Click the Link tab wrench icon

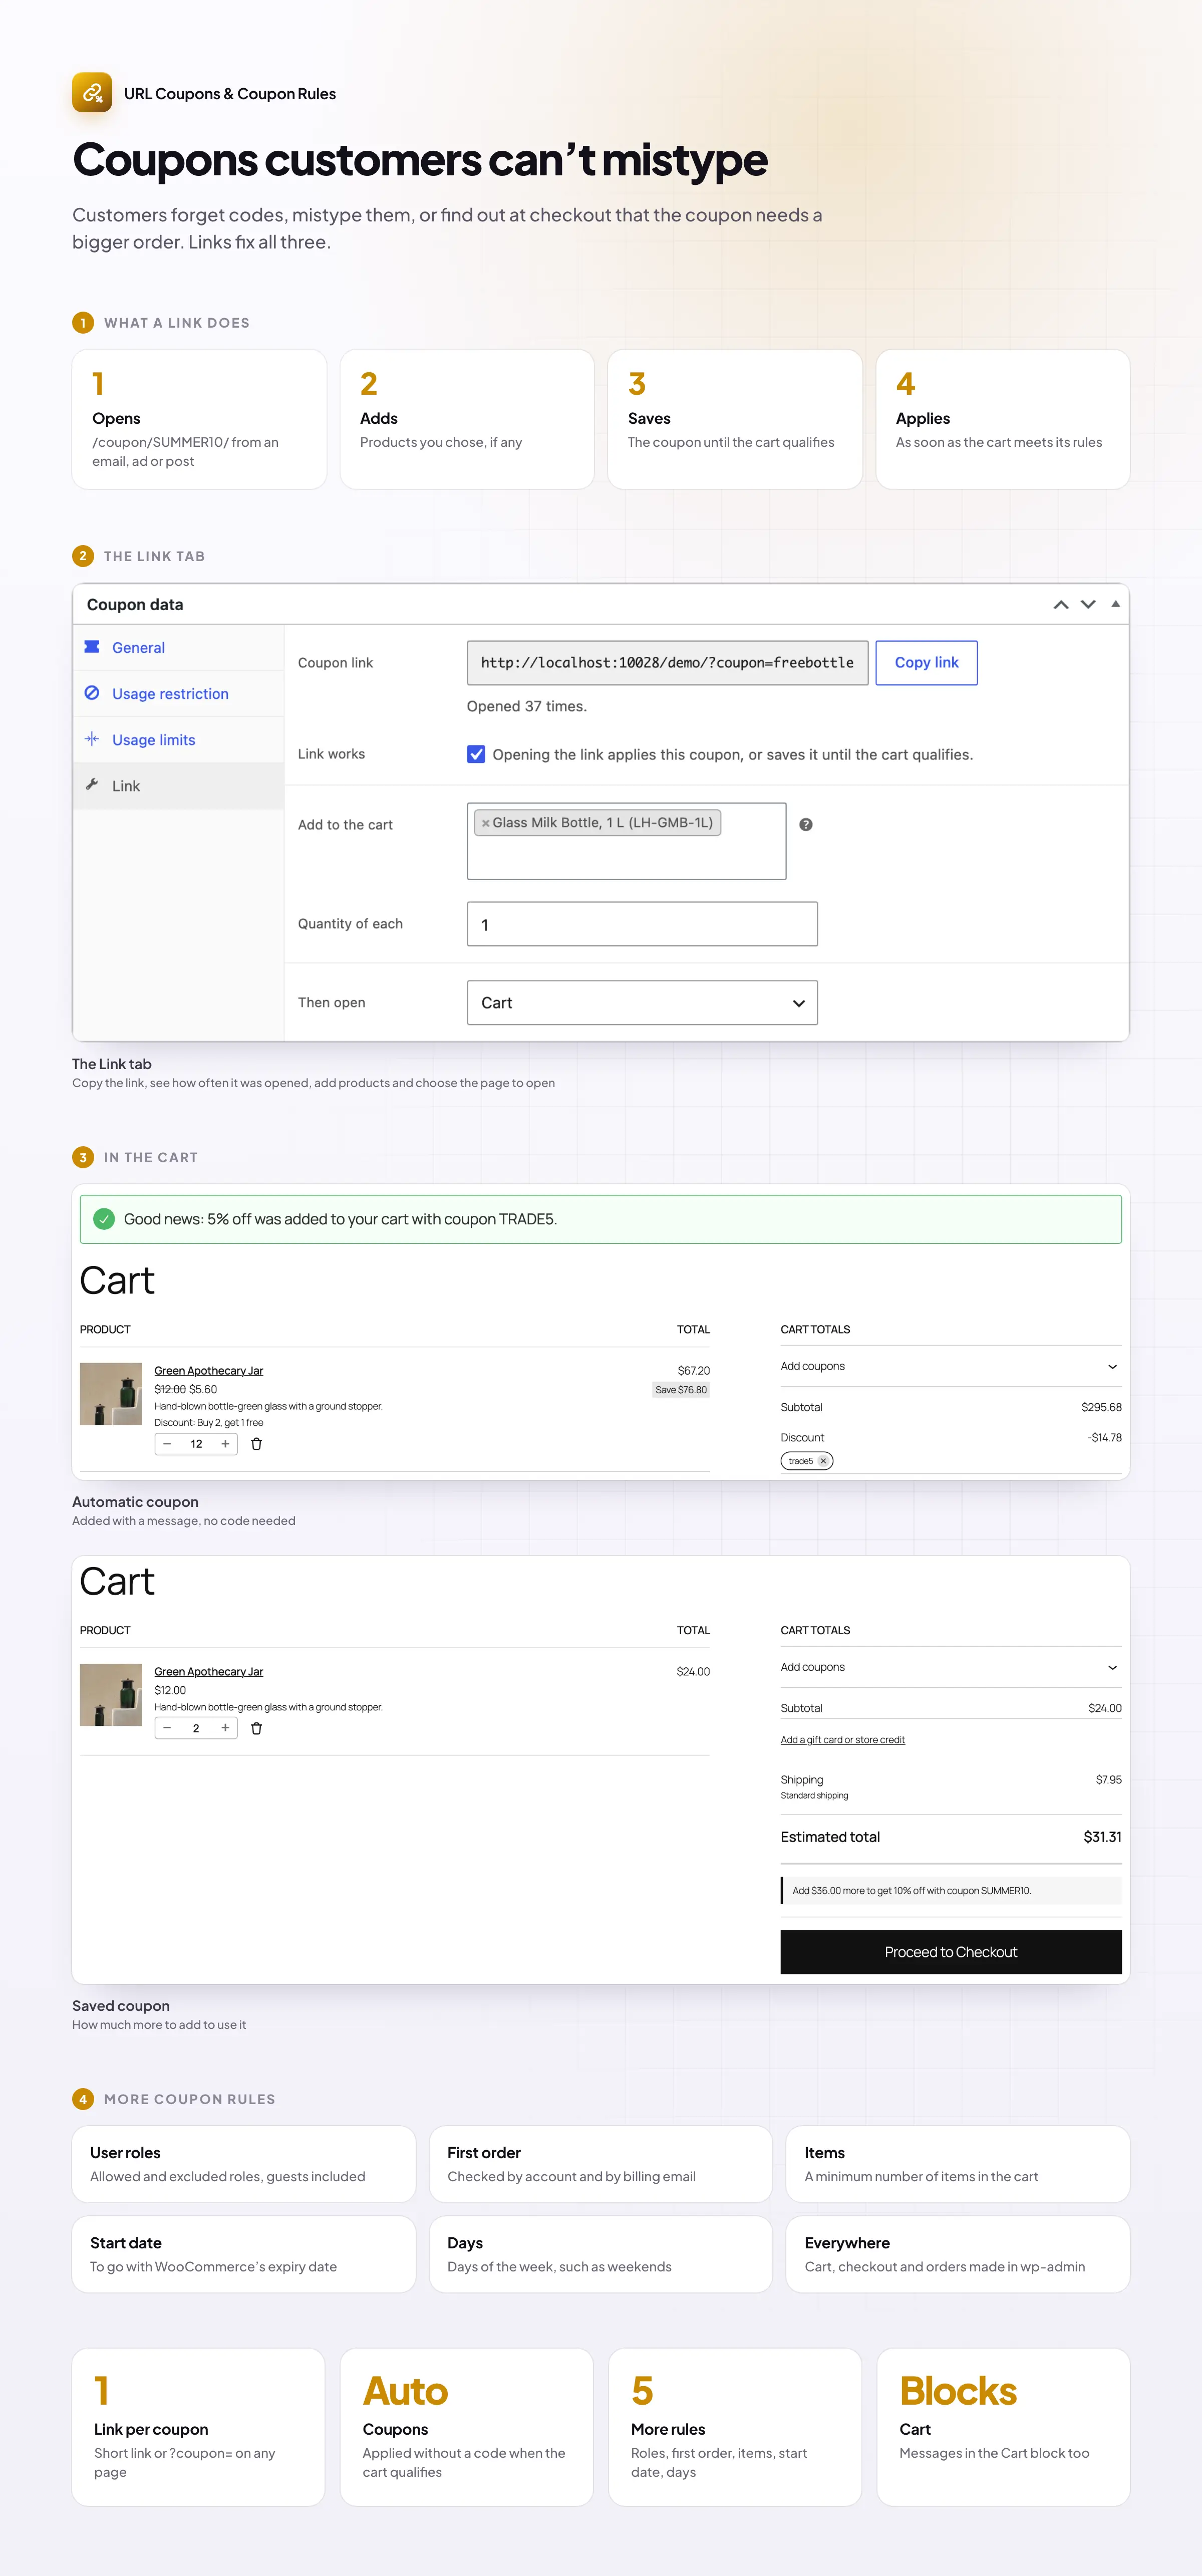[x=92, y=785]
